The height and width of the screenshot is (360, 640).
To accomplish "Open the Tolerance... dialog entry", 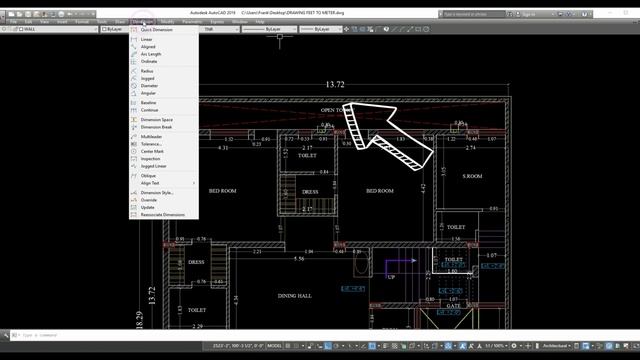I will [x=164, y=144].
